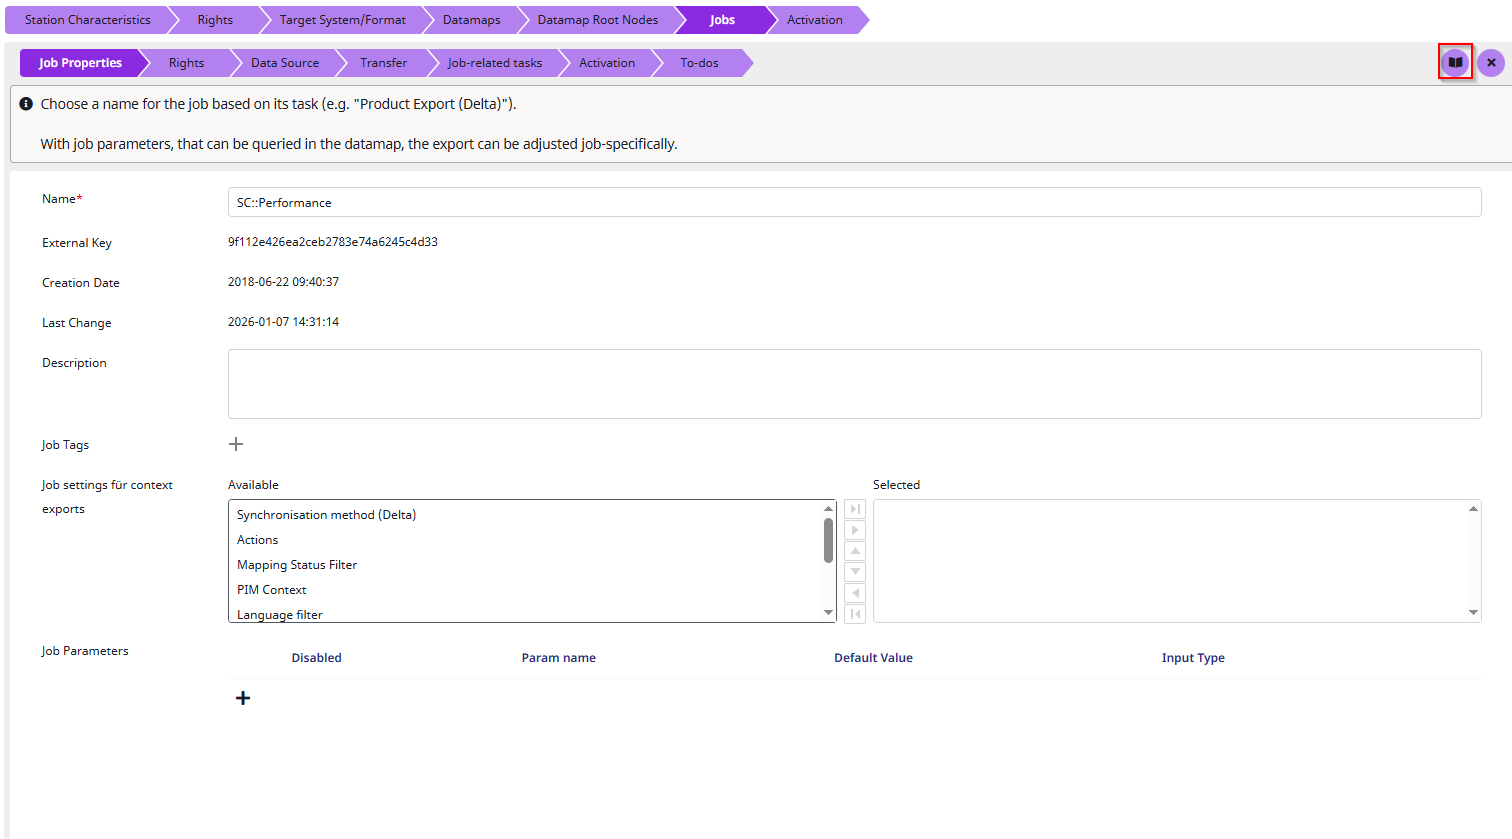Move the selected setting down
Viewport: 1512px width, 839px height.
855,572
